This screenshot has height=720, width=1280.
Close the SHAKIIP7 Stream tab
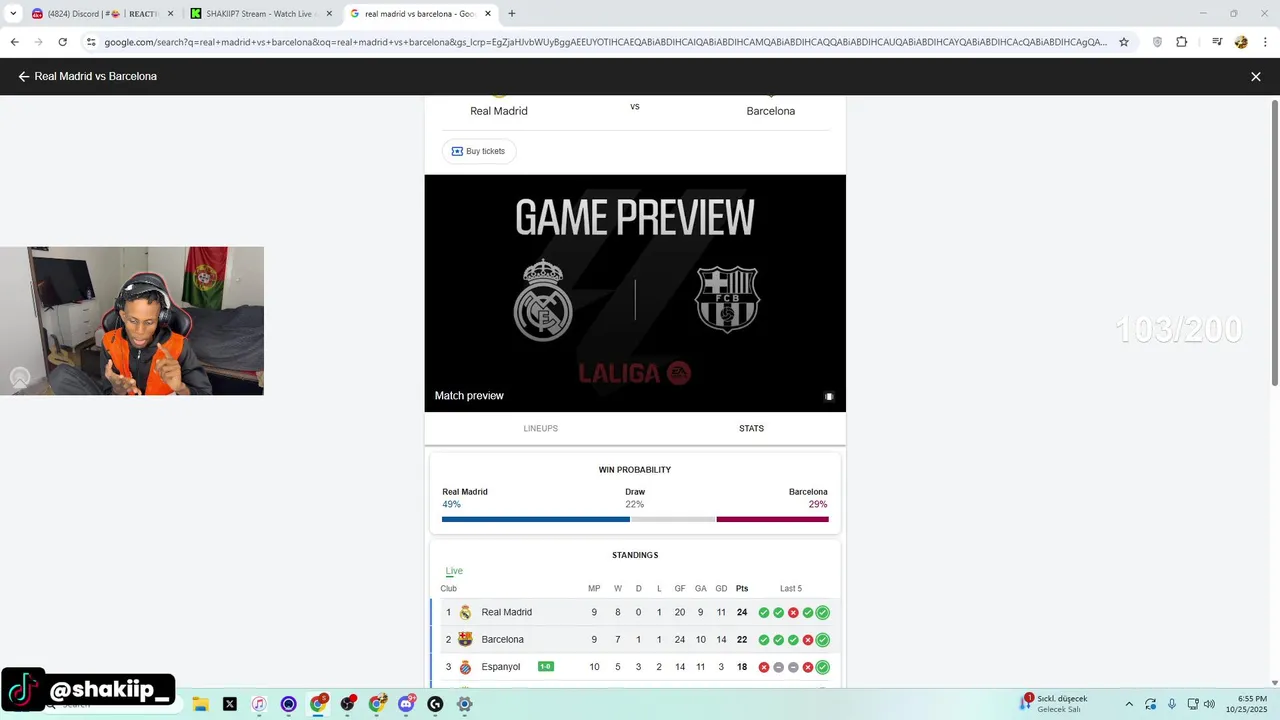(327, 14)
